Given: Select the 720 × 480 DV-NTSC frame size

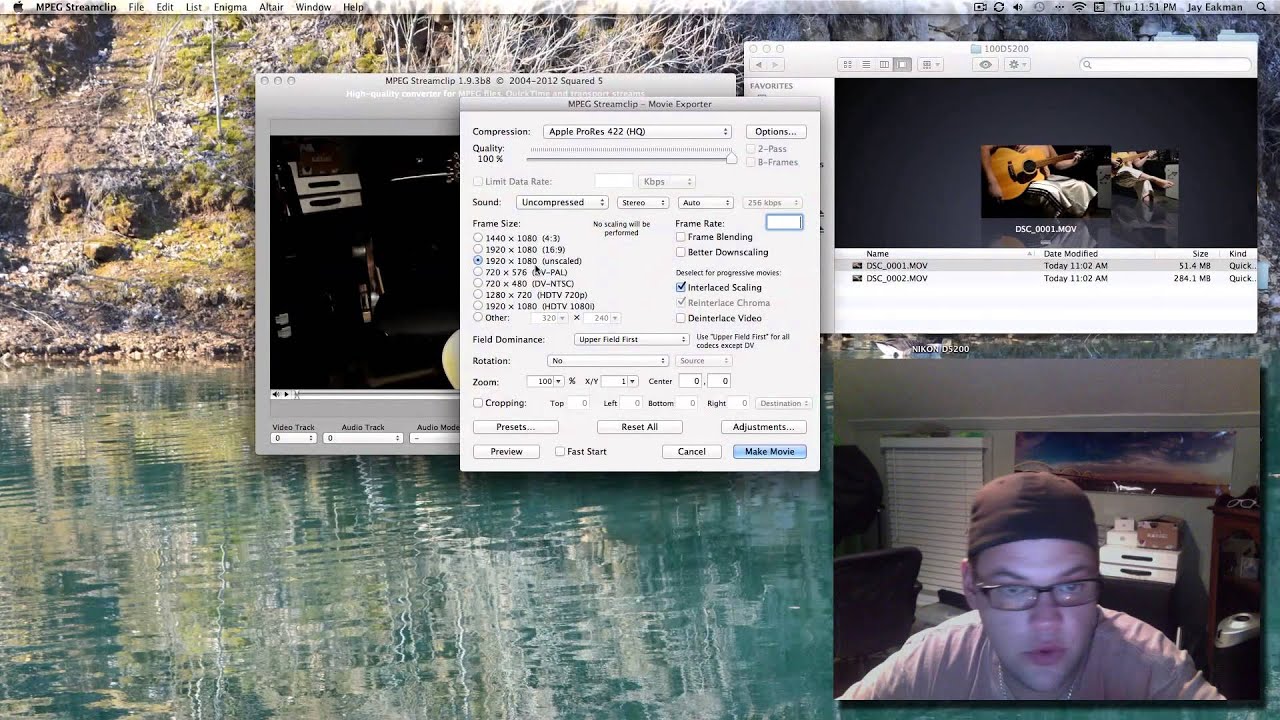Looking at the screenshot, I should (478, 283).
